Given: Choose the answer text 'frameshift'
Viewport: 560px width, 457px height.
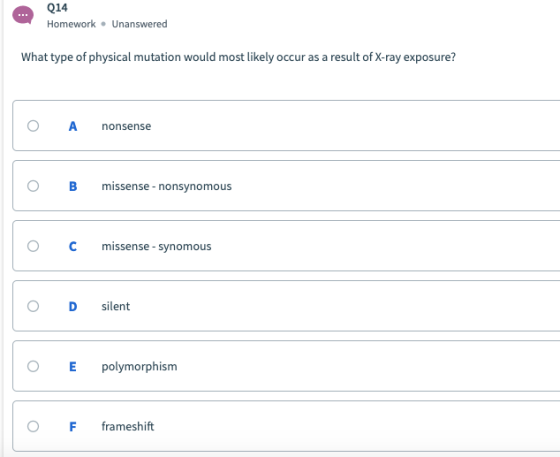Looking at the screenshot, I should click(x=128, y=426).
